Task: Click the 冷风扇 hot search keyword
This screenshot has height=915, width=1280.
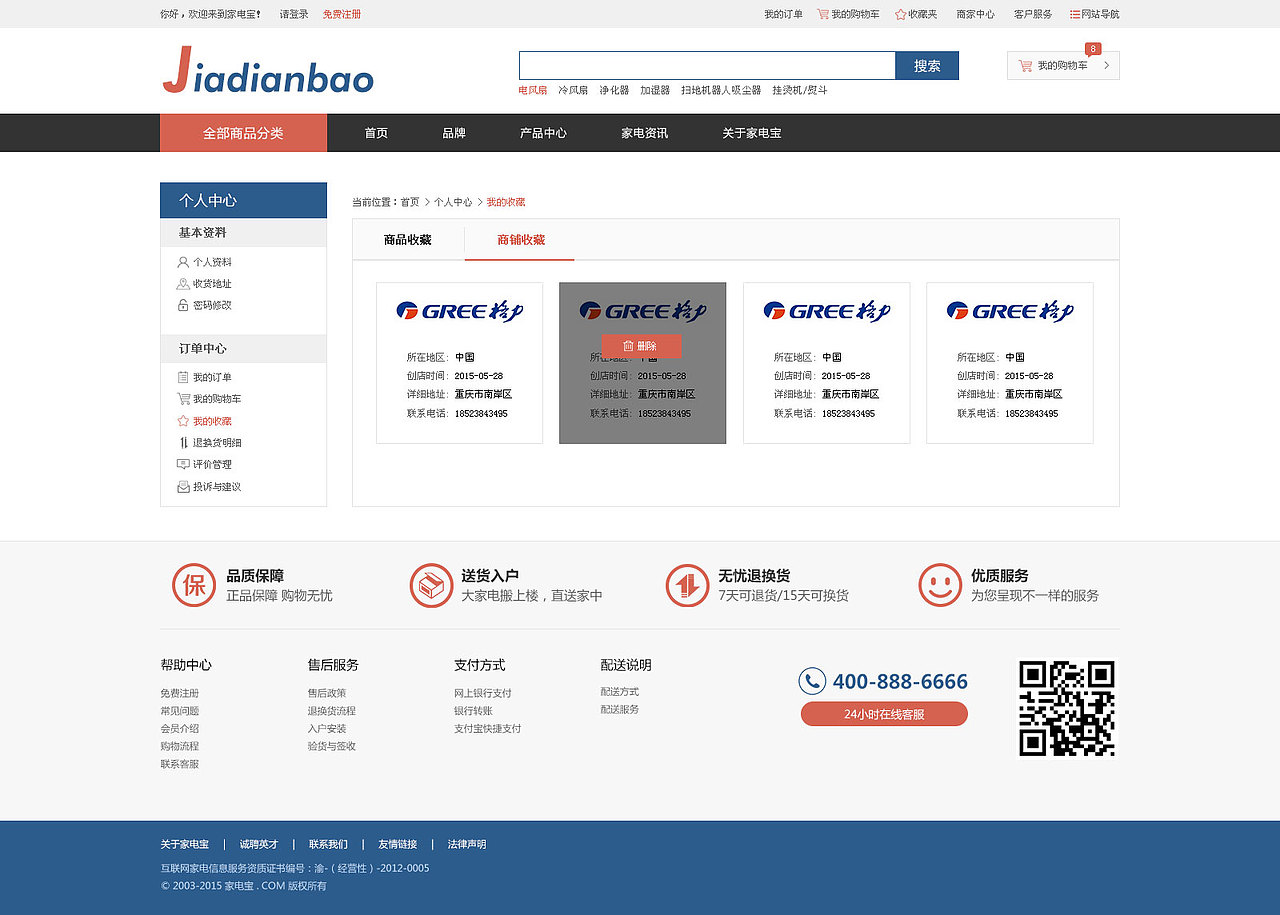Action: pyautogui.click(x=573, y=90)
